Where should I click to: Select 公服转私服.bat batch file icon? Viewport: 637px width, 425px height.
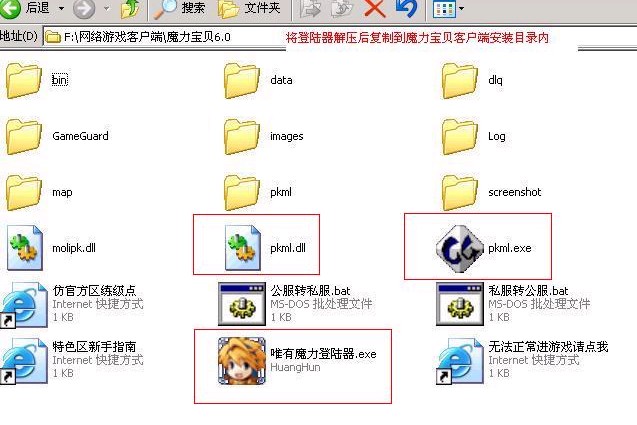[242, 304]
